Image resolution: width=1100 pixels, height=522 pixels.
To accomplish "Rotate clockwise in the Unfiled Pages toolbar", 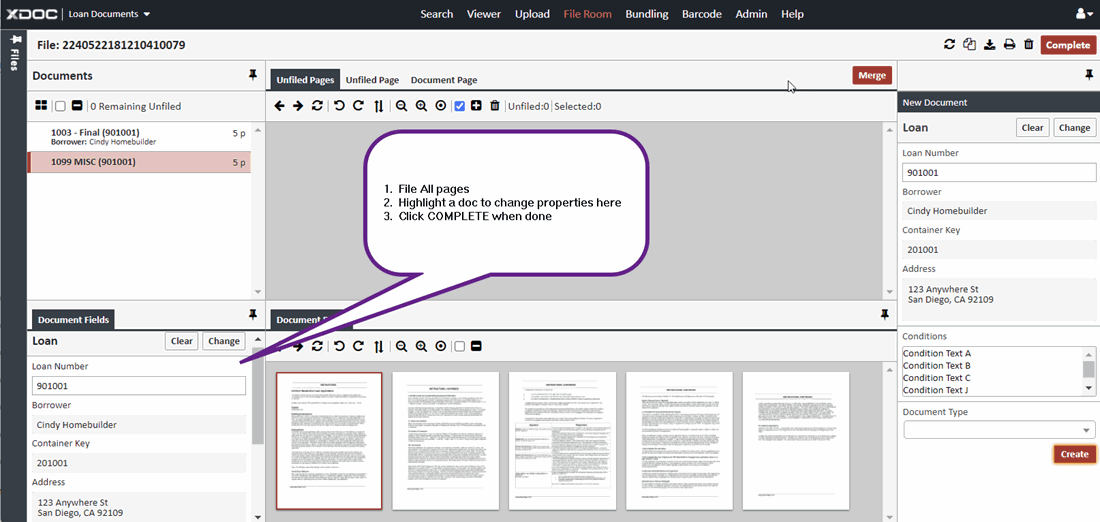I will pyautogui.click(x=358, y=106).
